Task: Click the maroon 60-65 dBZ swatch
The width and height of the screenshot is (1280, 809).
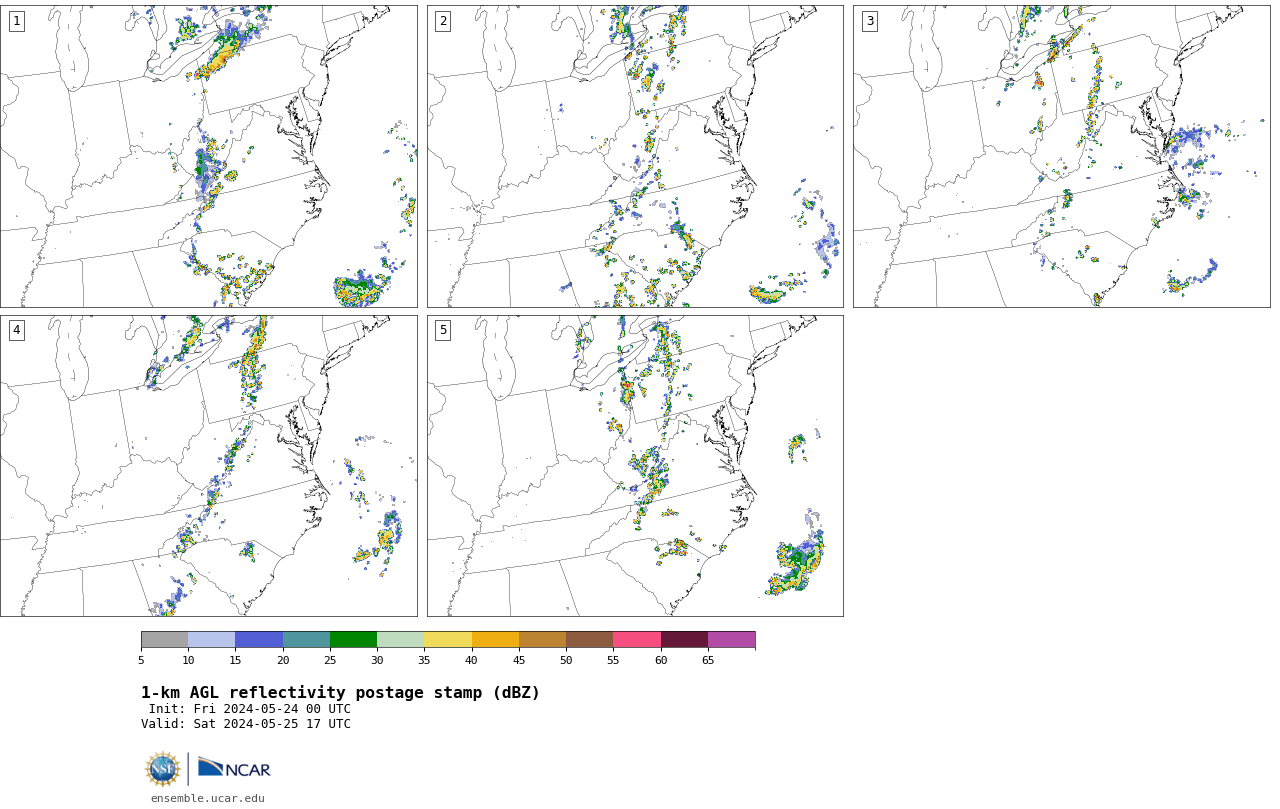Action: (684, 640)
